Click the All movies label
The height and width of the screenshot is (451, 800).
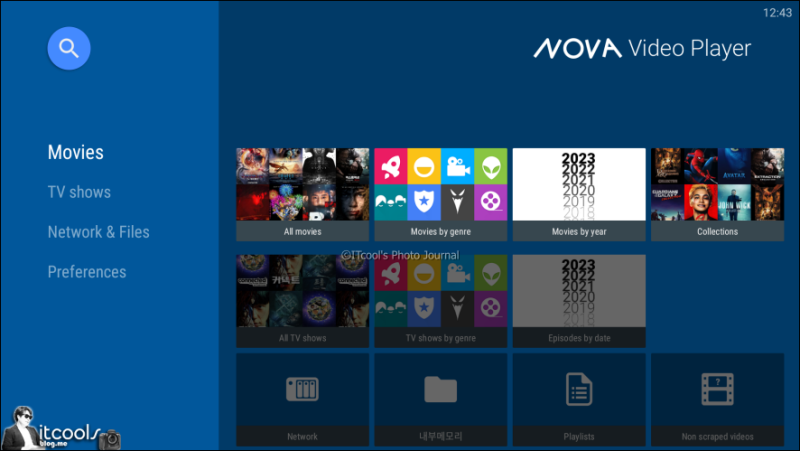point(303,232)
